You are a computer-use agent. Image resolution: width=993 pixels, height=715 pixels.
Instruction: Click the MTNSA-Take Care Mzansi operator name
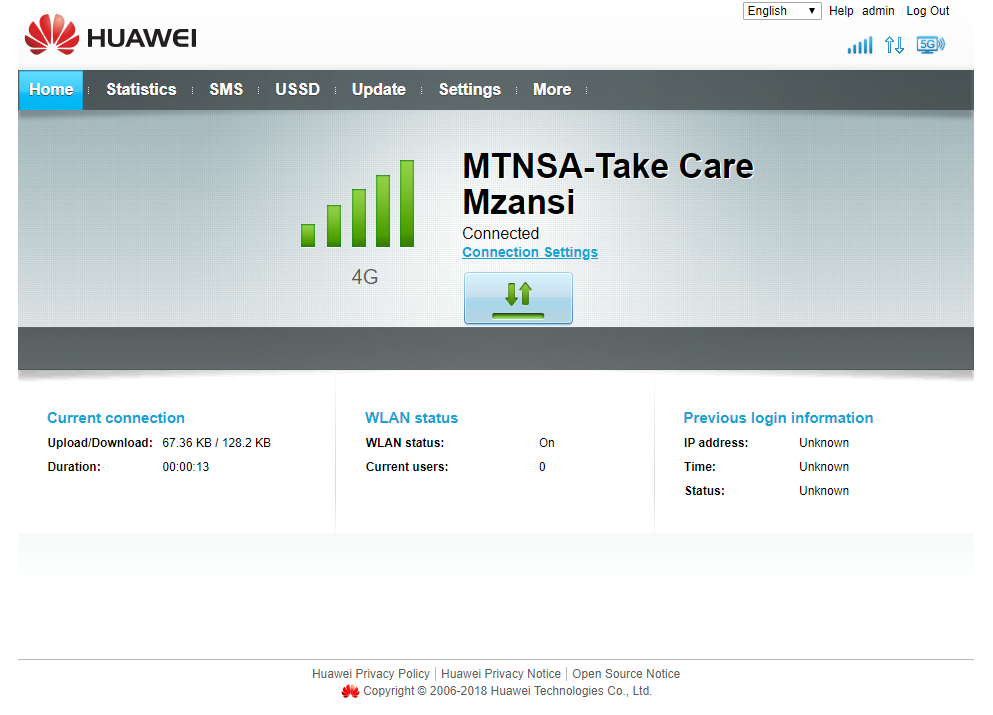(608, 184)
